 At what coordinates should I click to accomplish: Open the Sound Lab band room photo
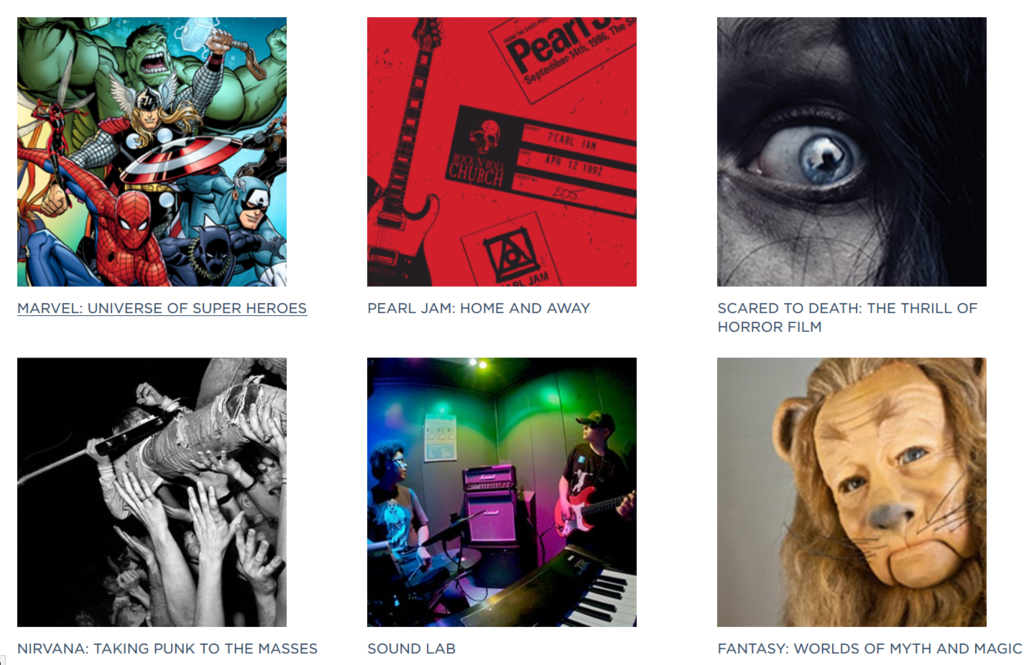502,492
